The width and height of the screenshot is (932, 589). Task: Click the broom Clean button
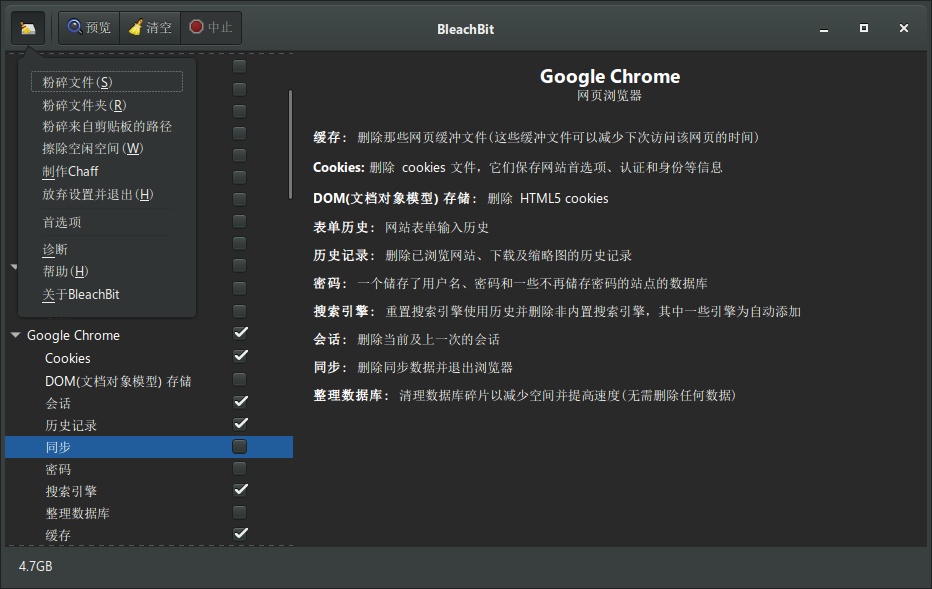point(150,28)
